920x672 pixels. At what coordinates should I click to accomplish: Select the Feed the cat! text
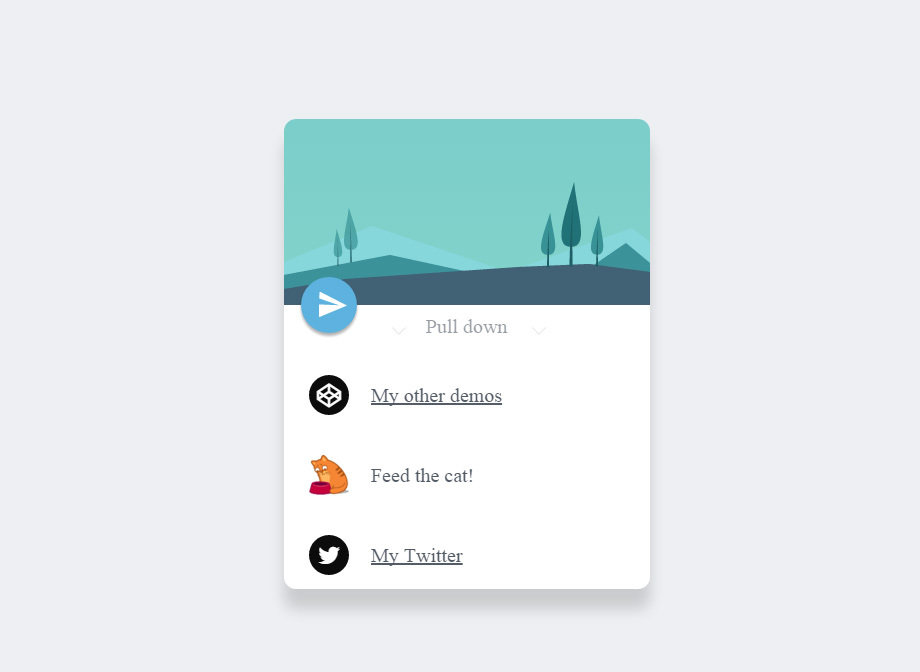click(422, 475)
